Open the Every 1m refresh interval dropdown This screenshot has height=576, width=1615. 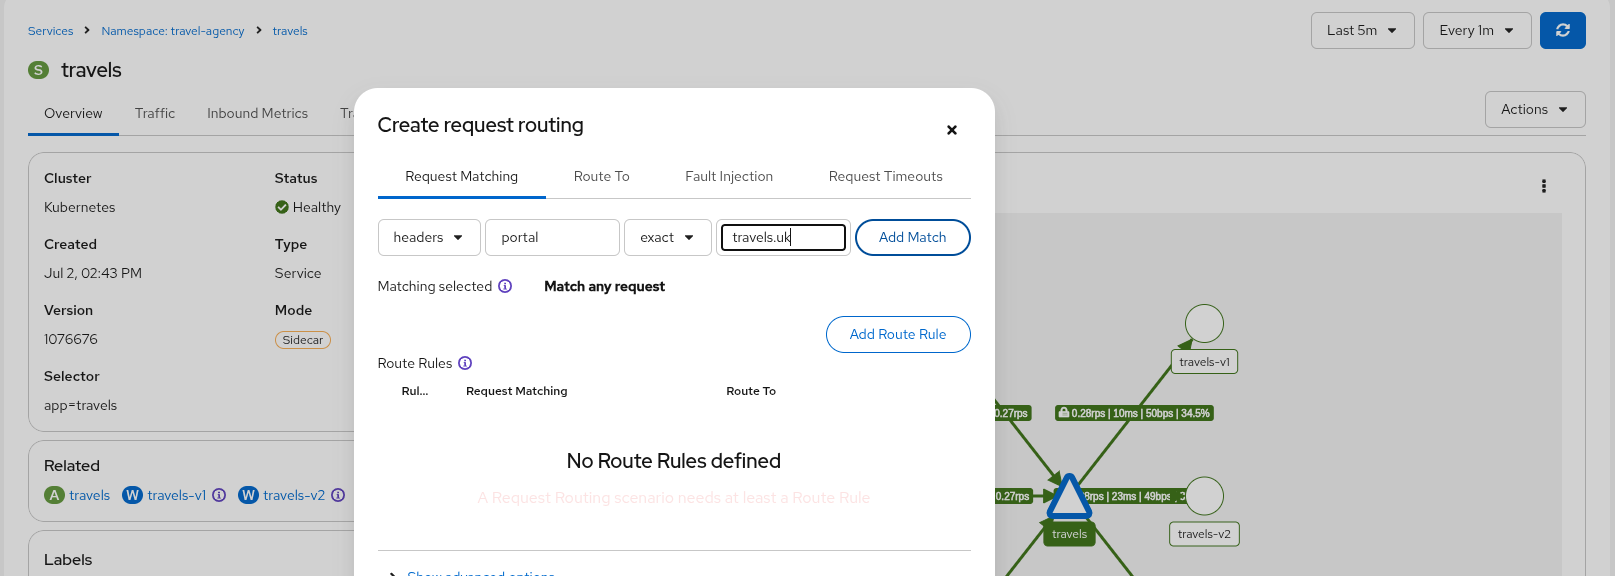(x=1477, y=31)
